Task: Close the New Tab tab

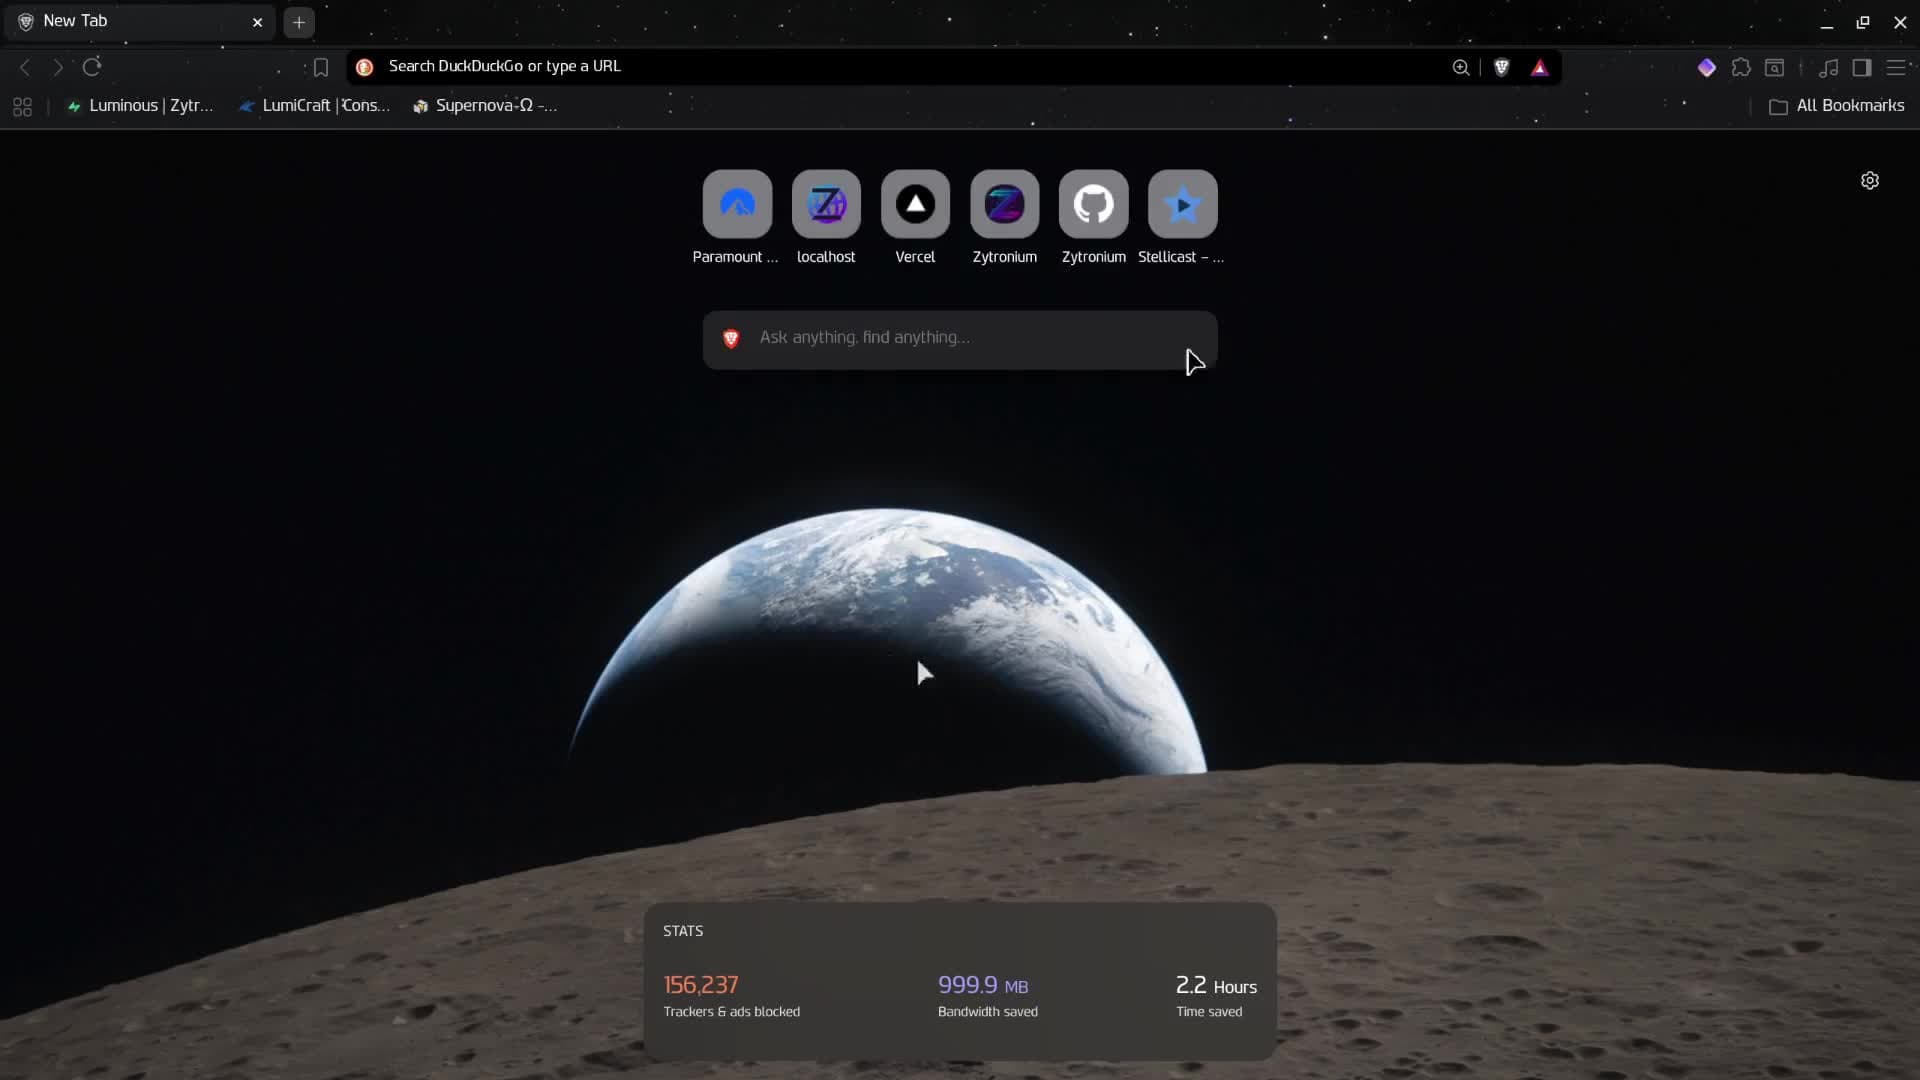Action: pyautogui.click(x=257, y=22)
